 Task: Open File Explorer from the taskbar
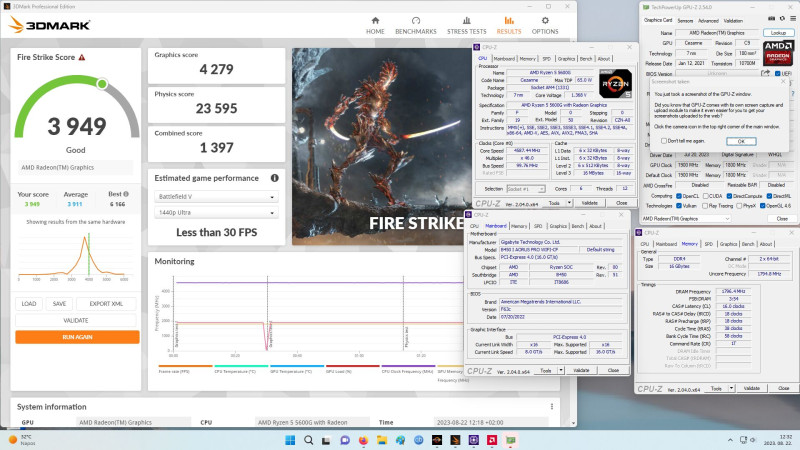pos(382,440)
